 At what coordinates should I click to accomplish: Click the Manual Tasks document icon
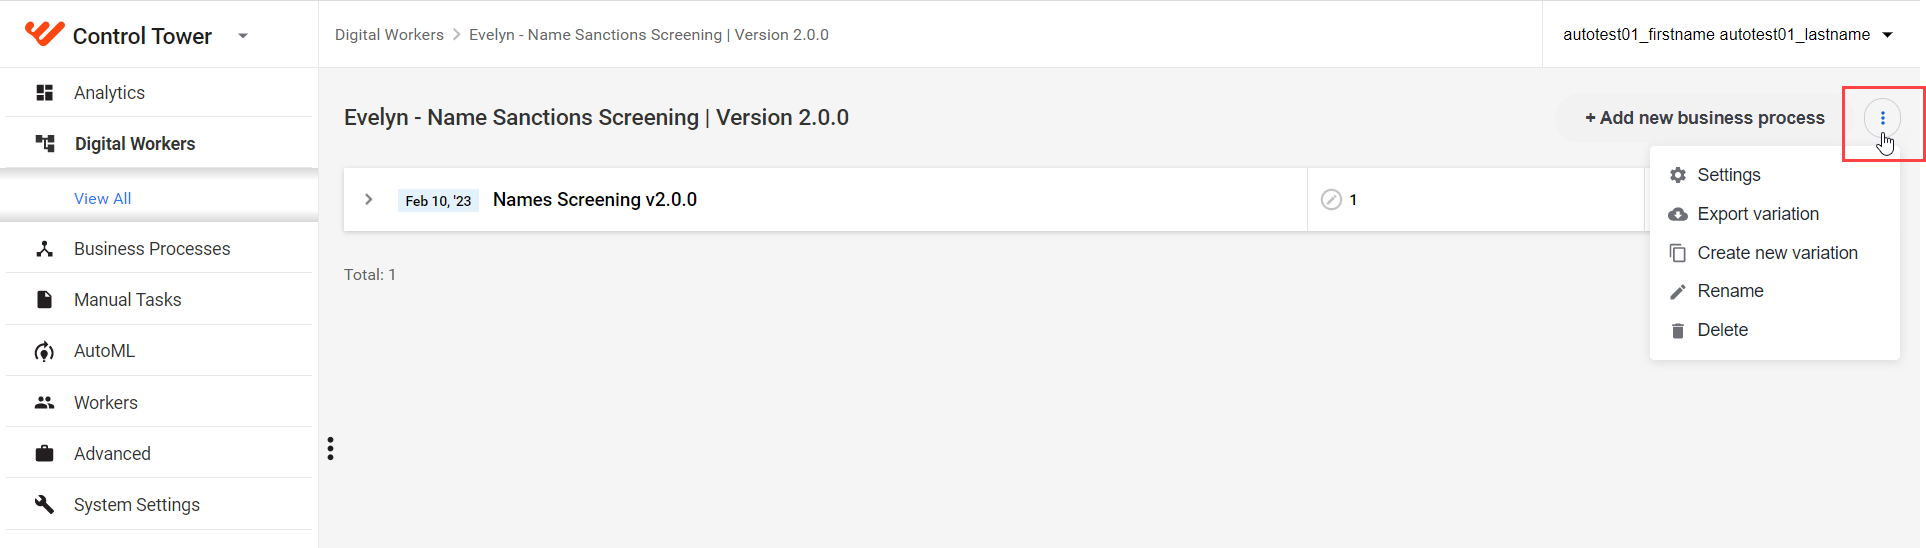click(44, 300)
